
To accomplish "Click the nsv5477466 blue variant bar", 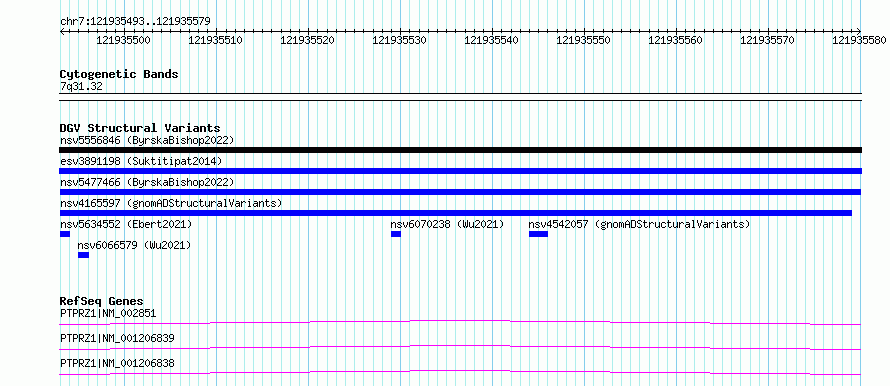I will coord(460,192).
